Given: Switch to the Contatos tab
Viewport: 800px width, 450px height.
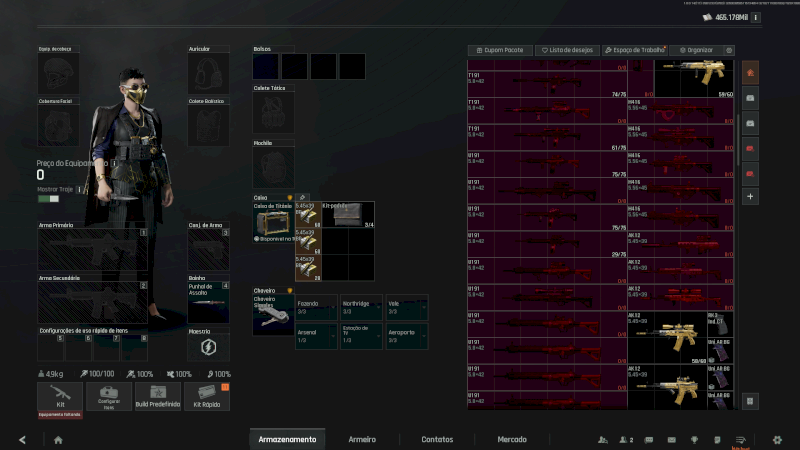Looking at the screenshot, I should (437, 439).
